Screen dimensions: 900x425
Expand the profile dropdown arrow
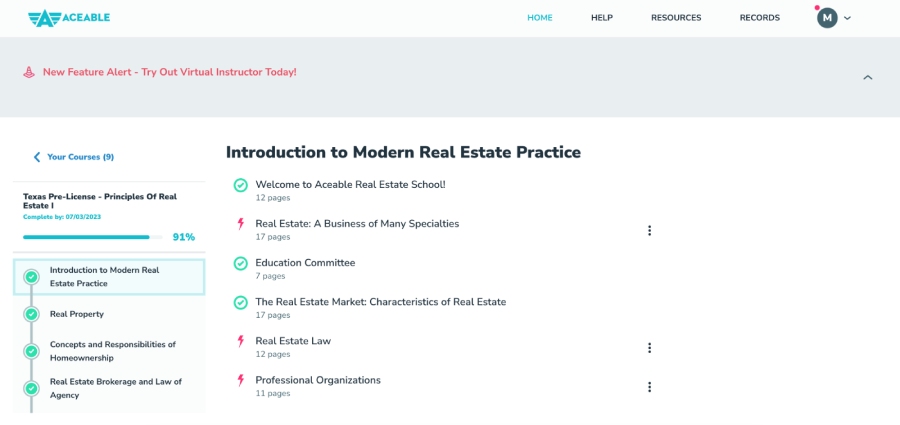coord(848,18)
